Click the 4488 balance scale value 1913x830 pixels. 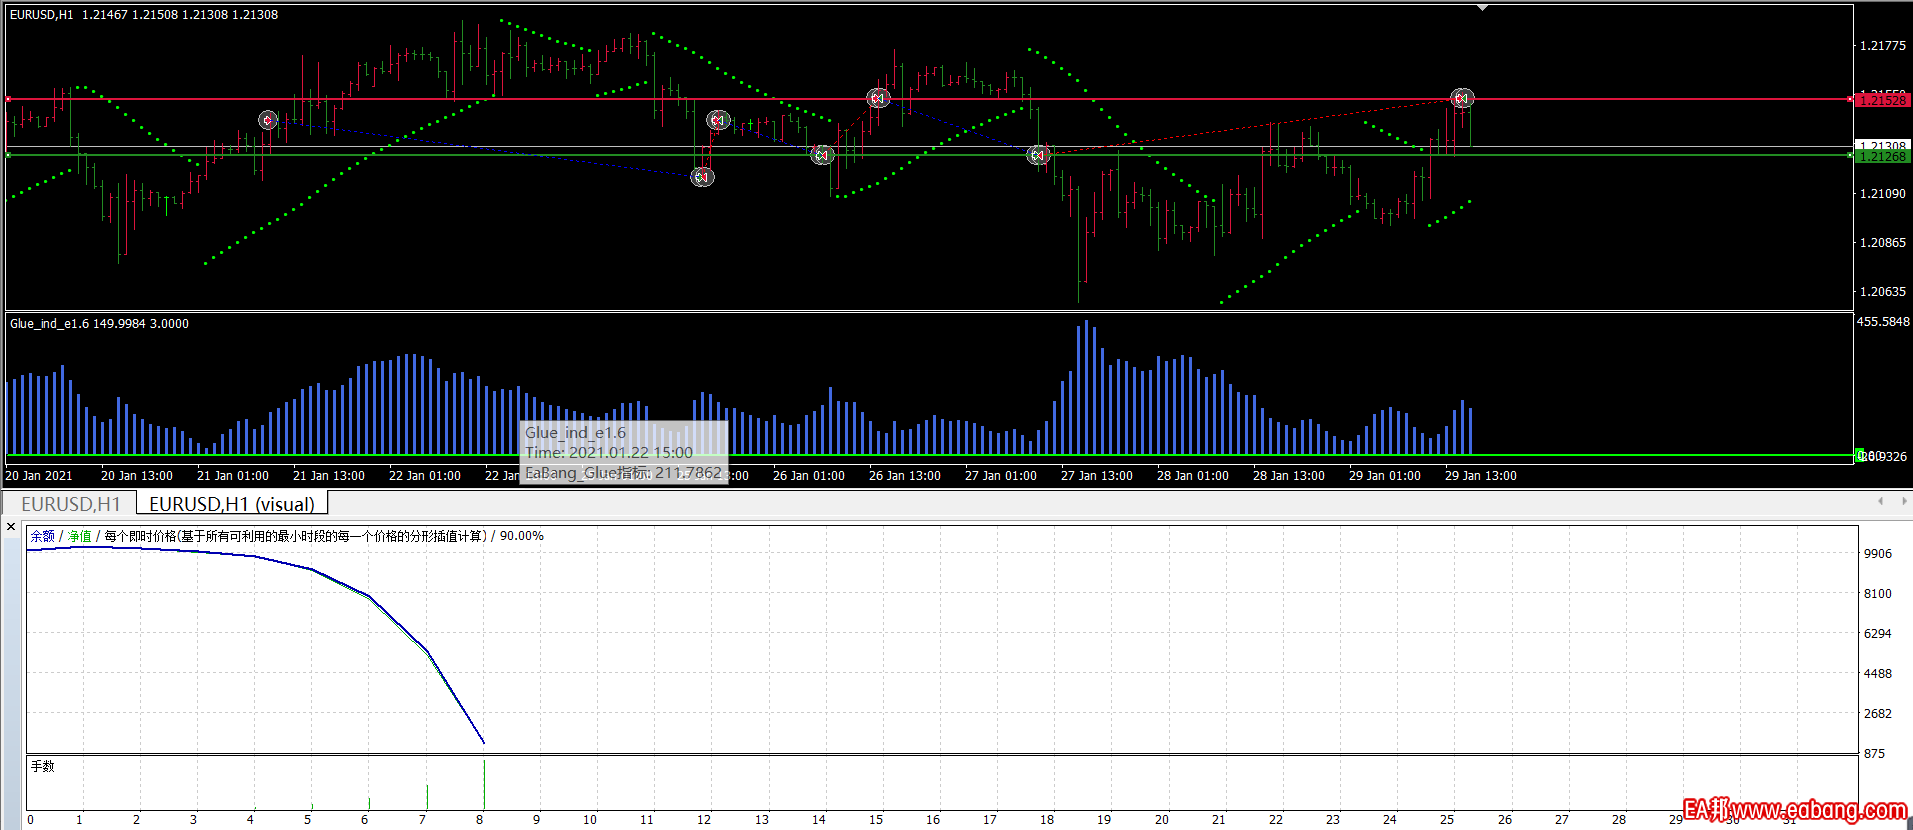[1878, 674]
